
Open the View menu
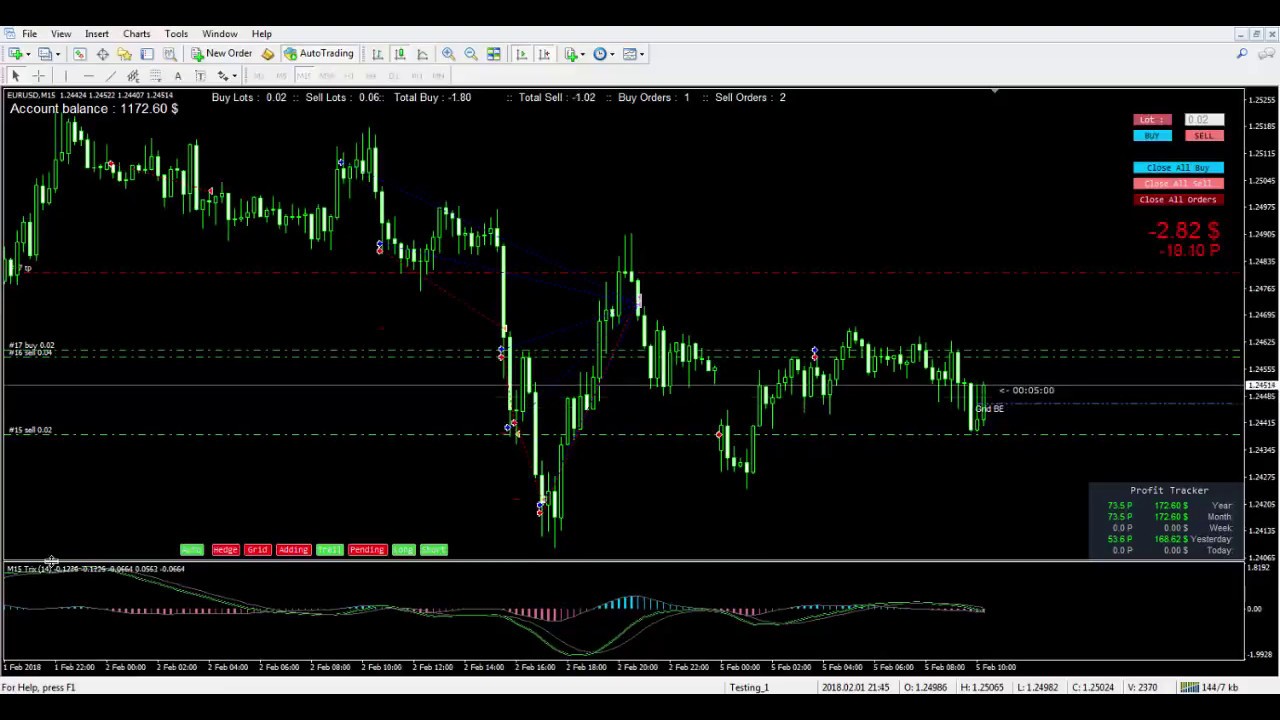(61, 34)
